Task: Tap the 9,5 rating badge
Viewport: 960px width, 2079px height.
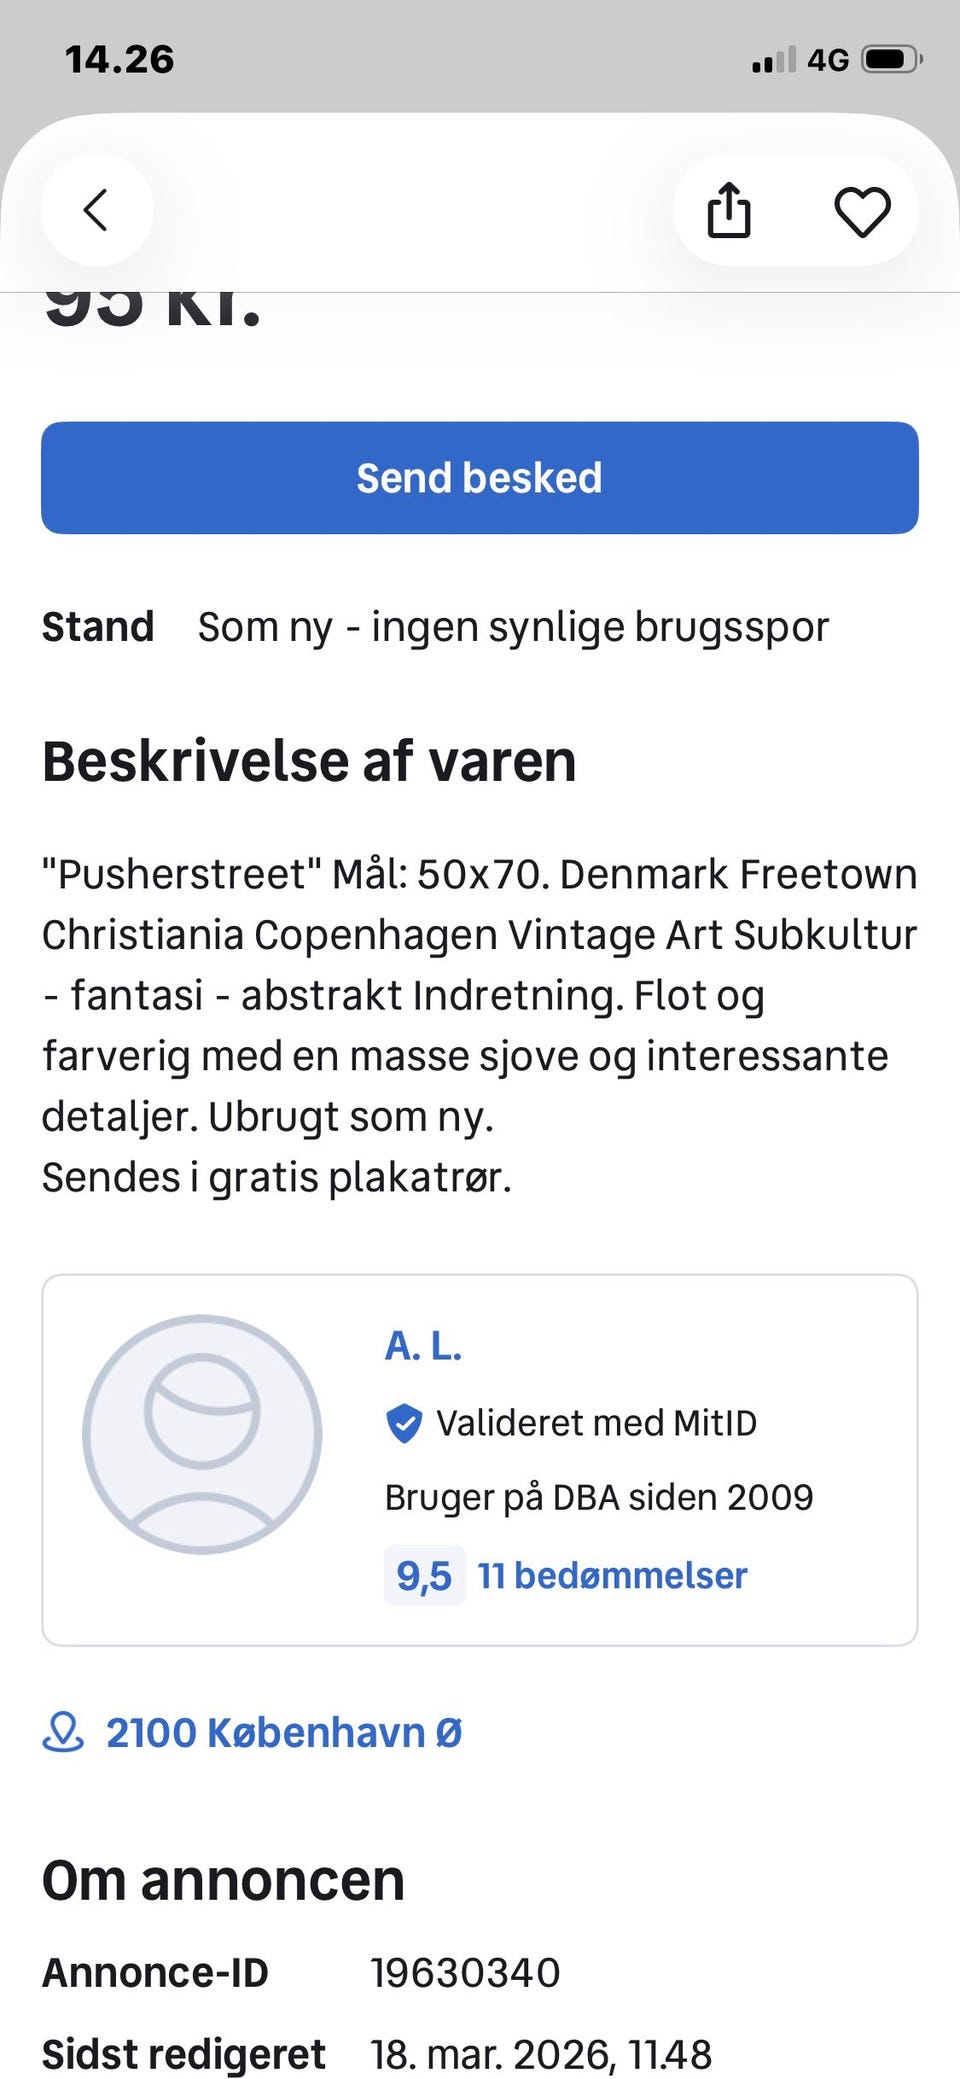Action: click(x=424, y=1576)
